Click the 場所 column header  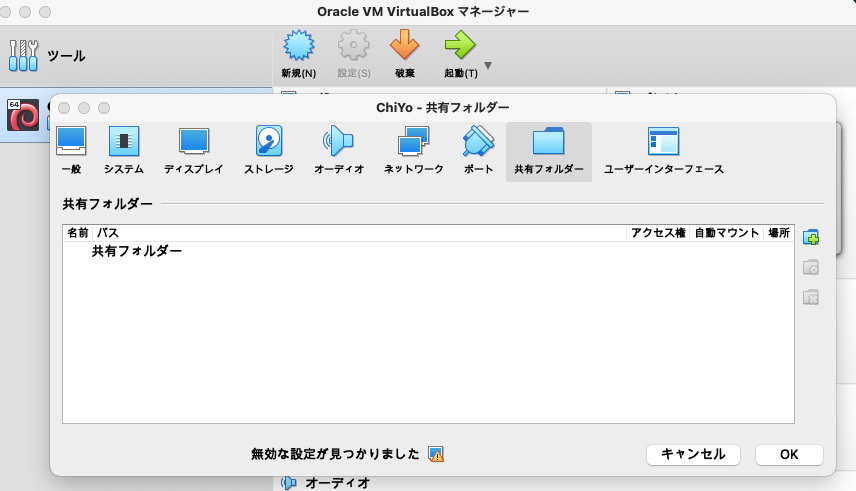[778, 233]
